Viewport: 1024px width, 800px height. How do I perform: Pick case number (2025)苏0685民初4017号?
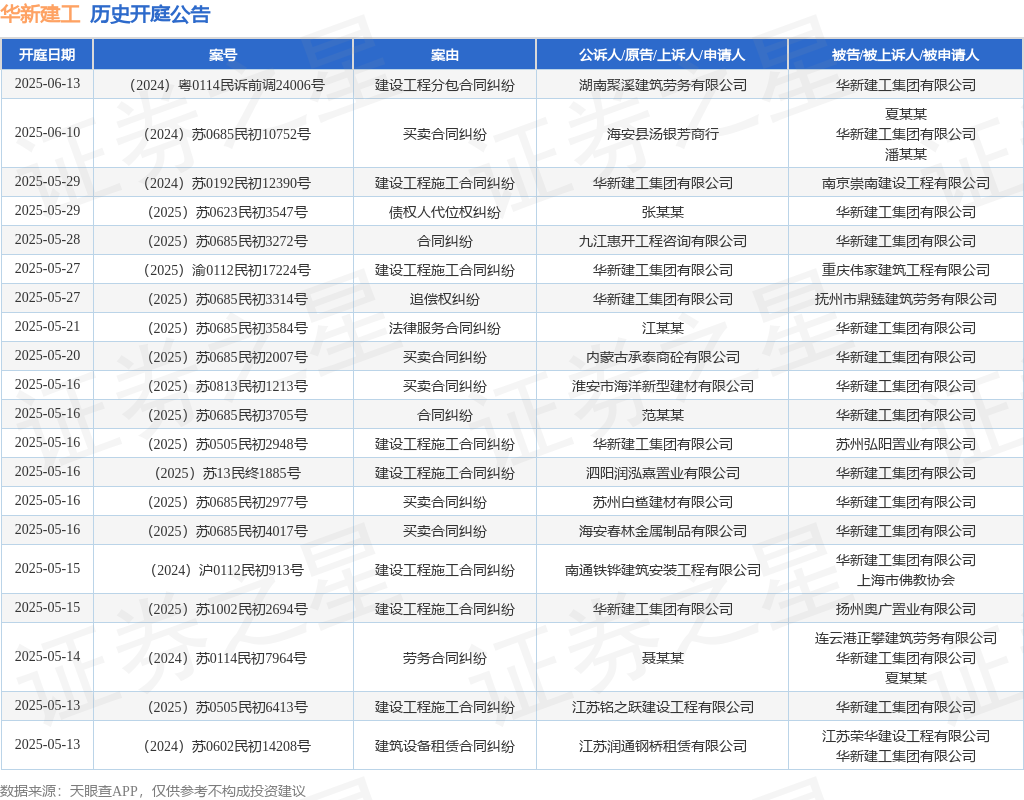pyautogui.click(x=223, y=531)
